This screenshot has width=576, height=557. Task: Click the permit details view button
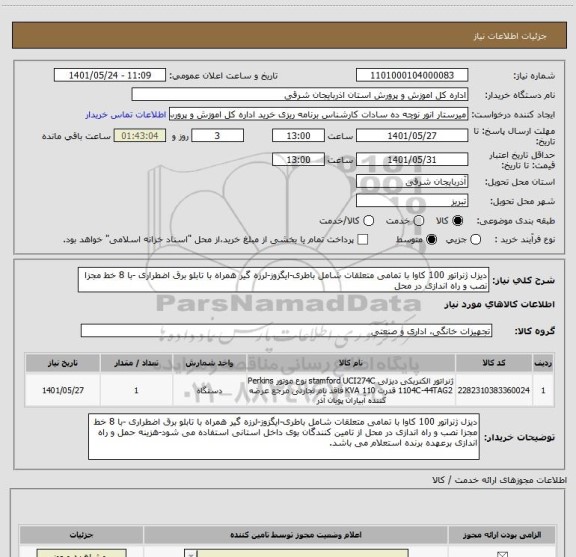82,553
